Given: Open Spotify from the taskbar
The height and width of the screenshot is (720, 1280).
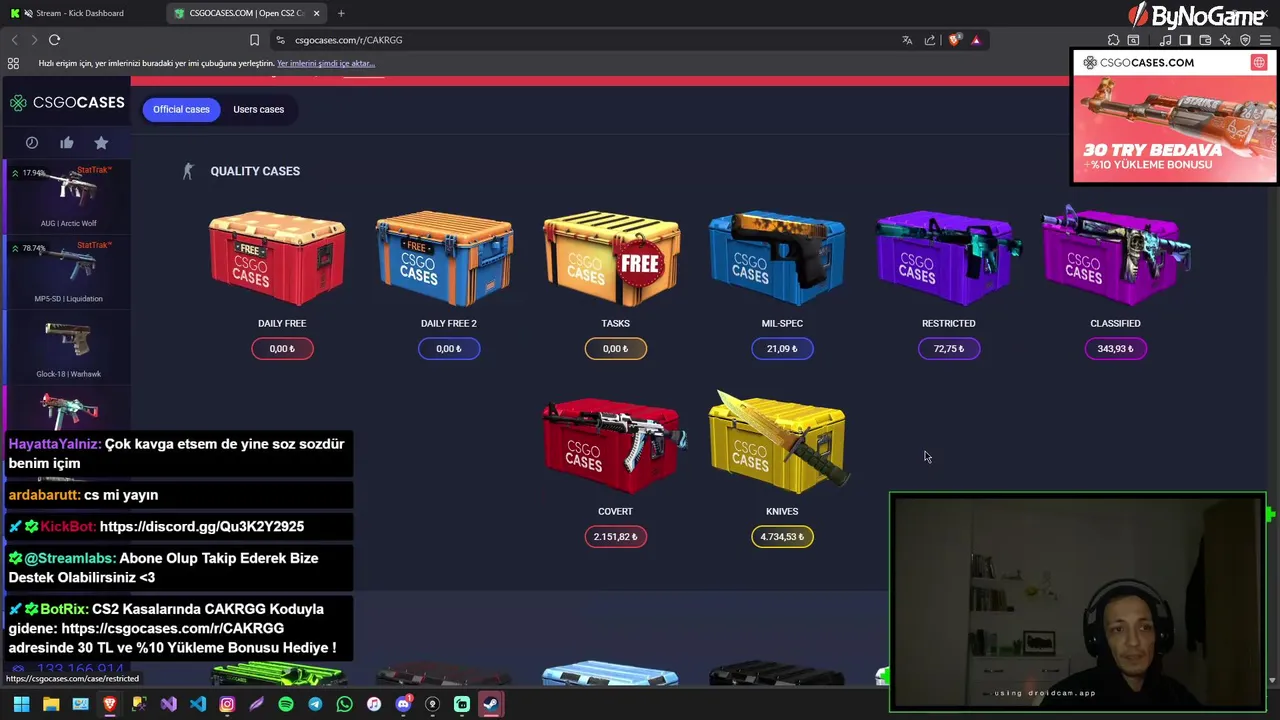Looking at the screenshot, I should [286, 704].
